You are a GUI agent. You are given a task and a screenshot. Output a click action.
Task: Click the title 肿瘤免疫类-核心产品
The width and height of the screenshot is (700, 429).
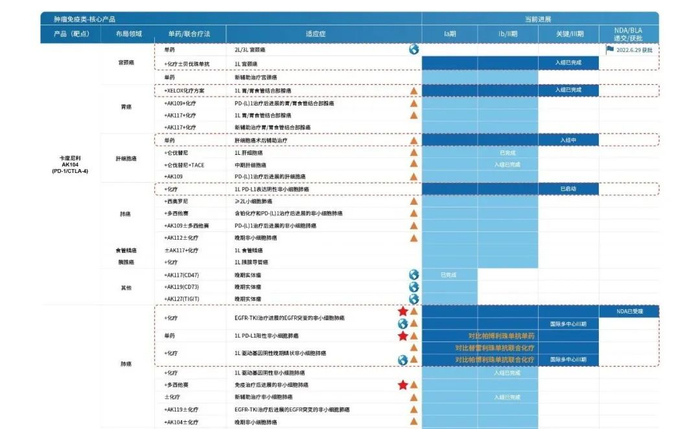click(x=84, y=19)
